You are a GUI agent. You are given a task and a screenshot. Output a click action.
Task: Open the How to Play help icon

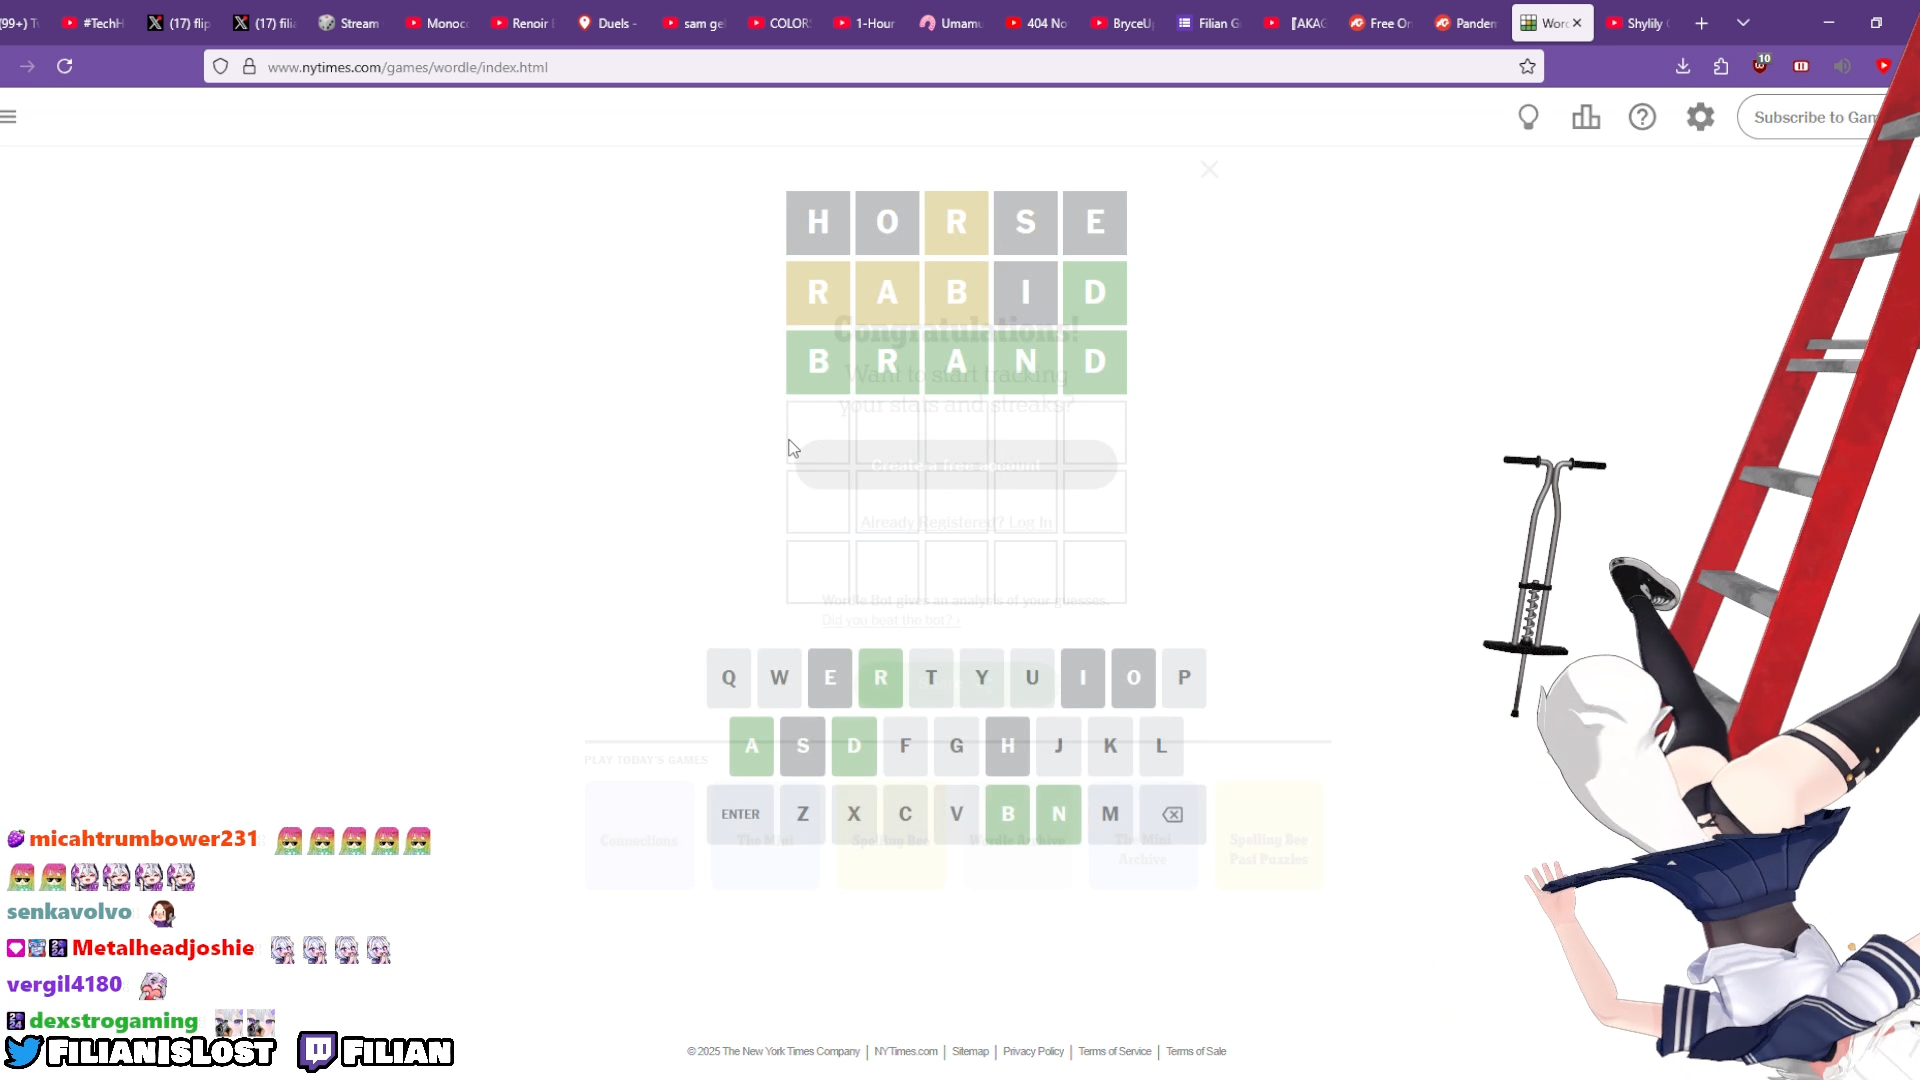point(1642,117)
